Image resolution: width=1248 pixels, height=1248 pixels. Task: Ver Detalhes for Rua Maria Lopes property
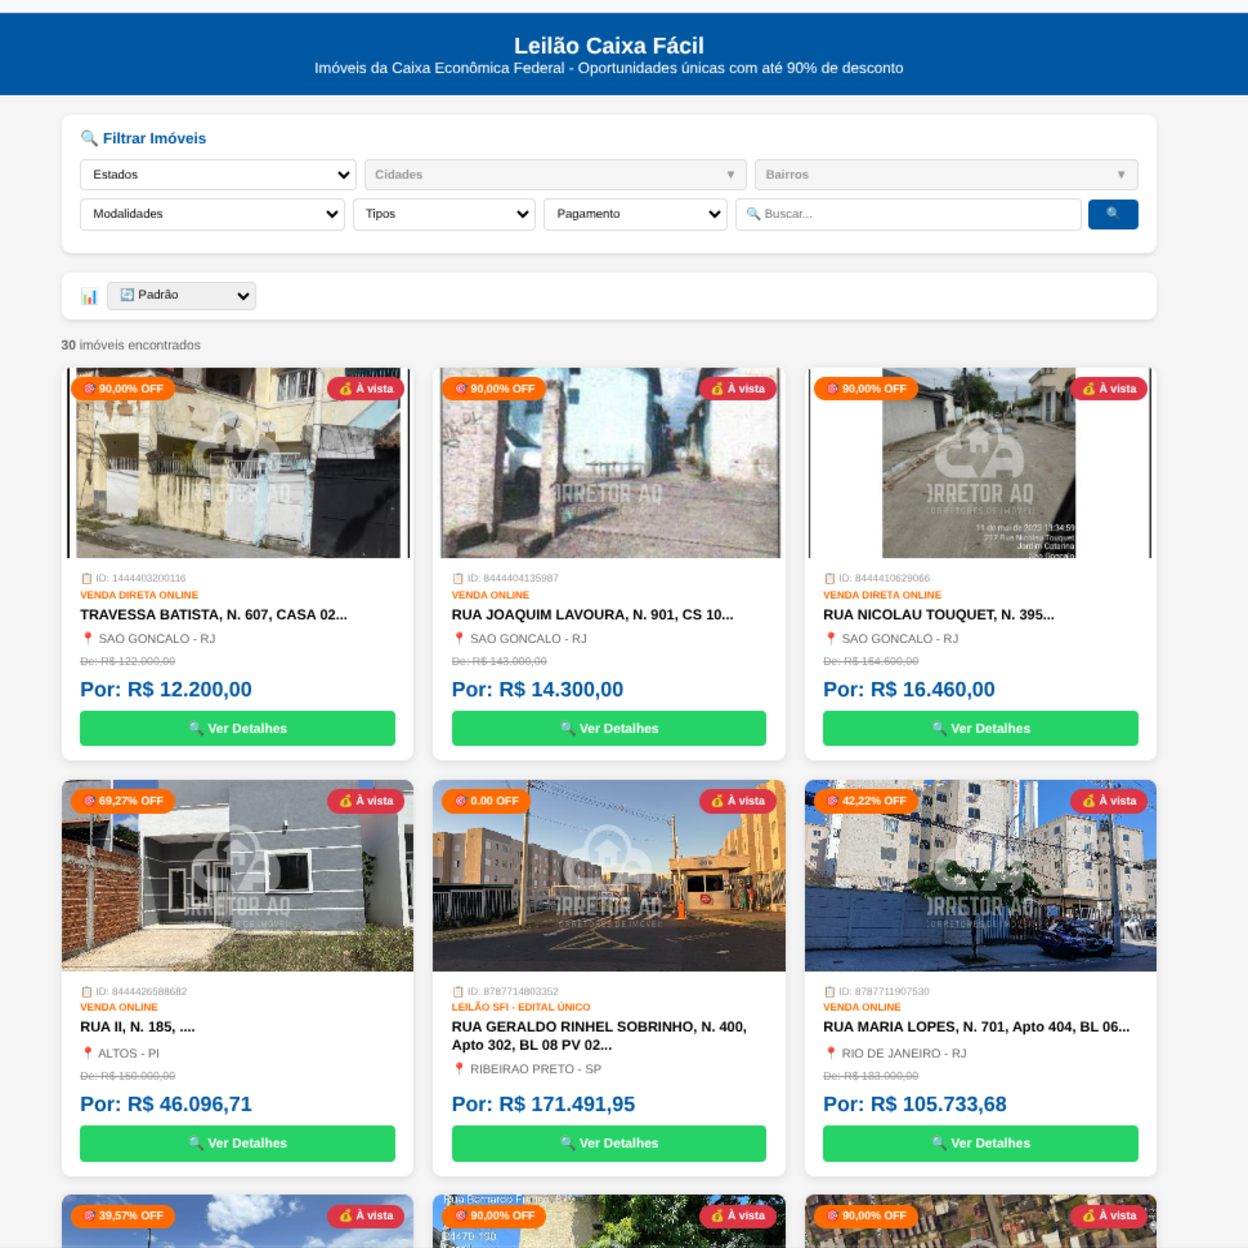coord(980,1143)
